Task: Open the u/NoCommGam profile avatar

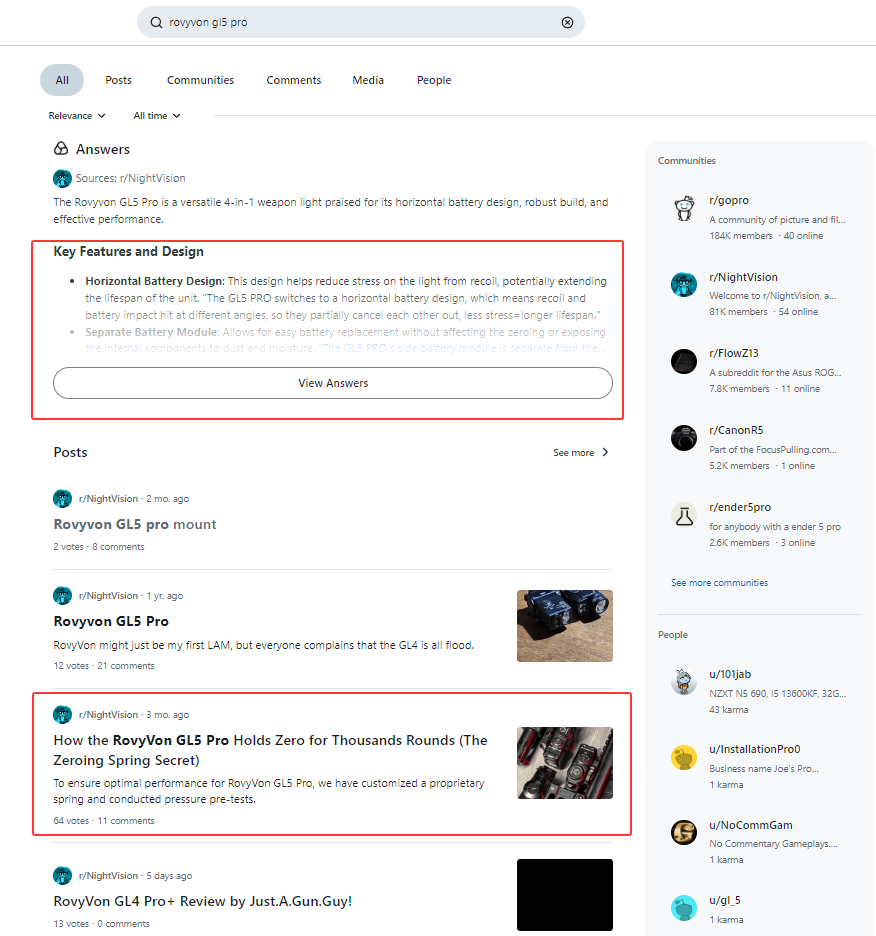Action: click(x=684, y=832)
